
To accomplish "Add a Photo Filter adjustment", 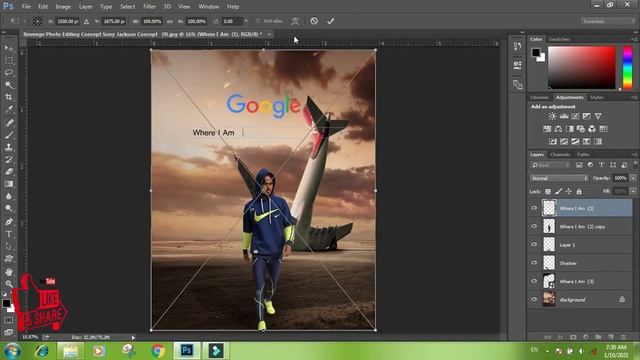I will point(580,129).
